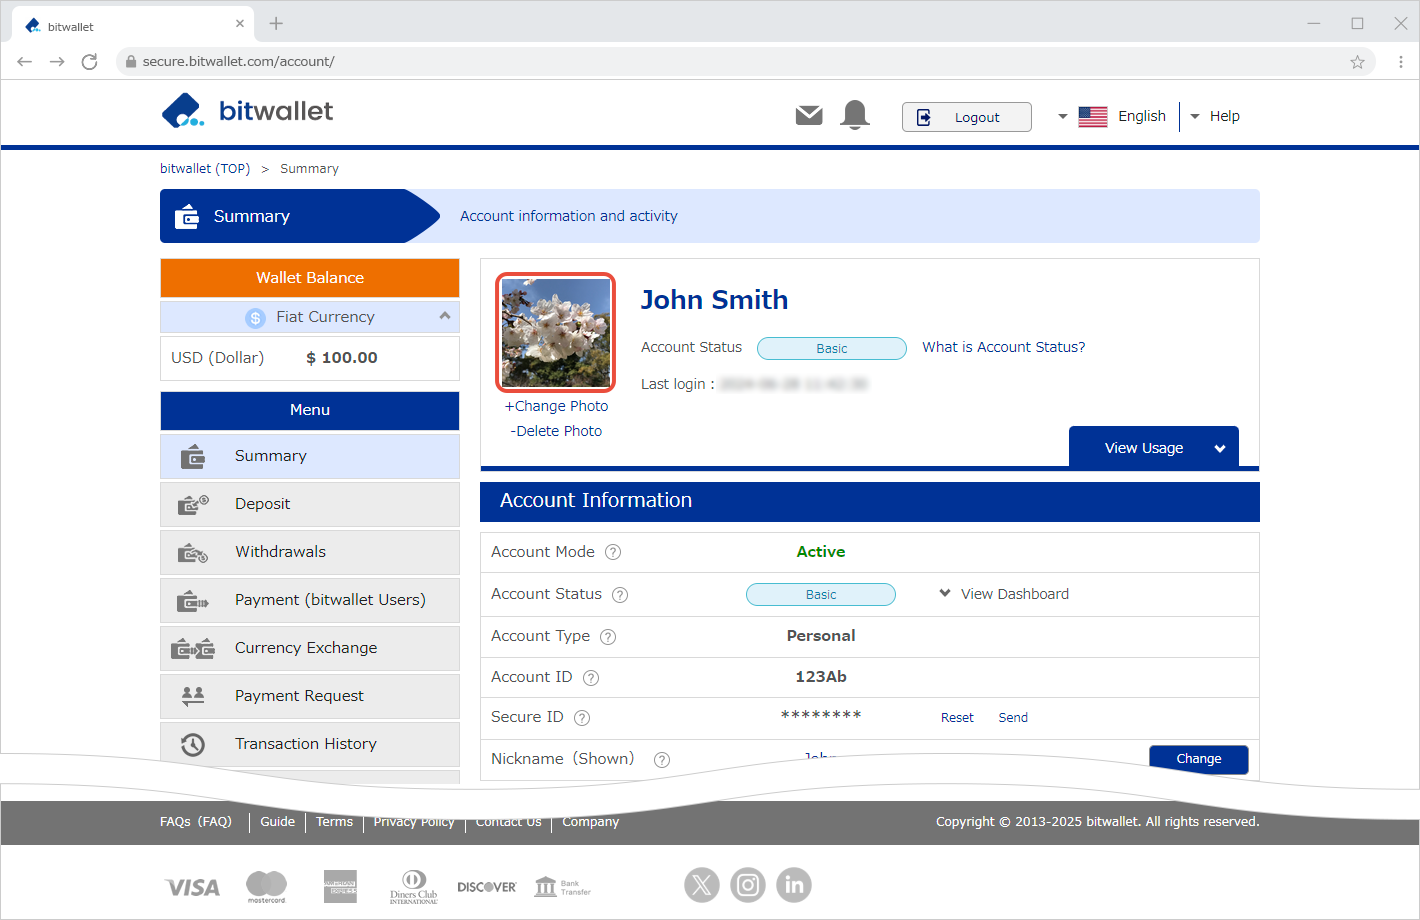1420x920 pixels.
Task: Open the X social media icon
Action: pyautogui.click(x=702, y=885)
